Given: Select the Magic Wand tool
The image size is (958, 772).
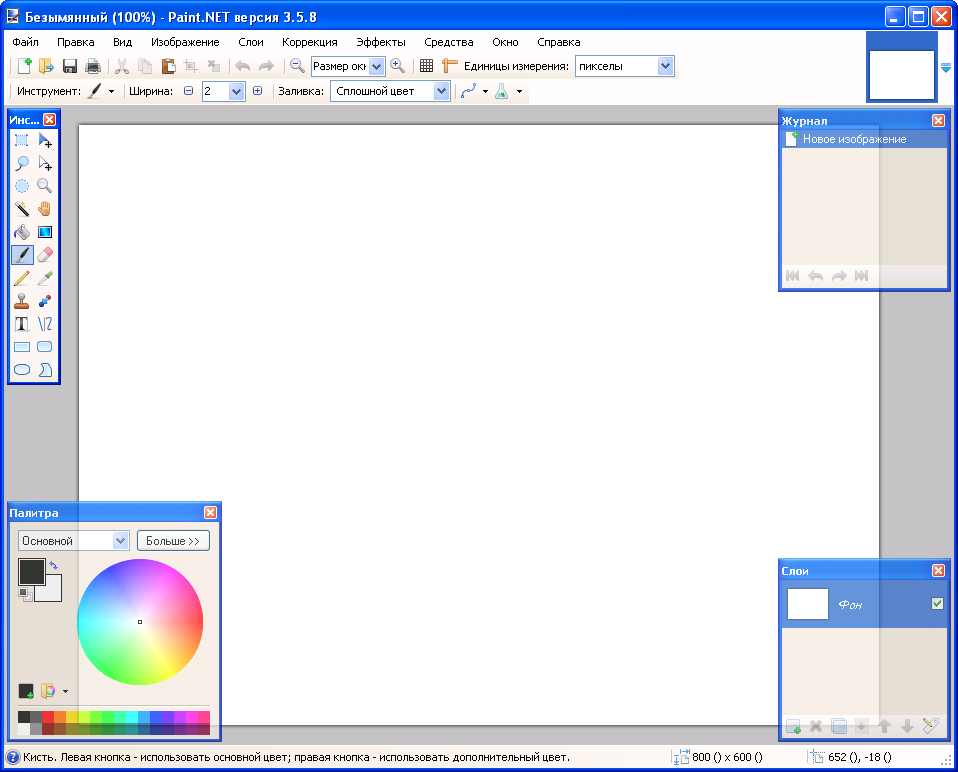Looking at the screenshot, I should click(22, 209).
